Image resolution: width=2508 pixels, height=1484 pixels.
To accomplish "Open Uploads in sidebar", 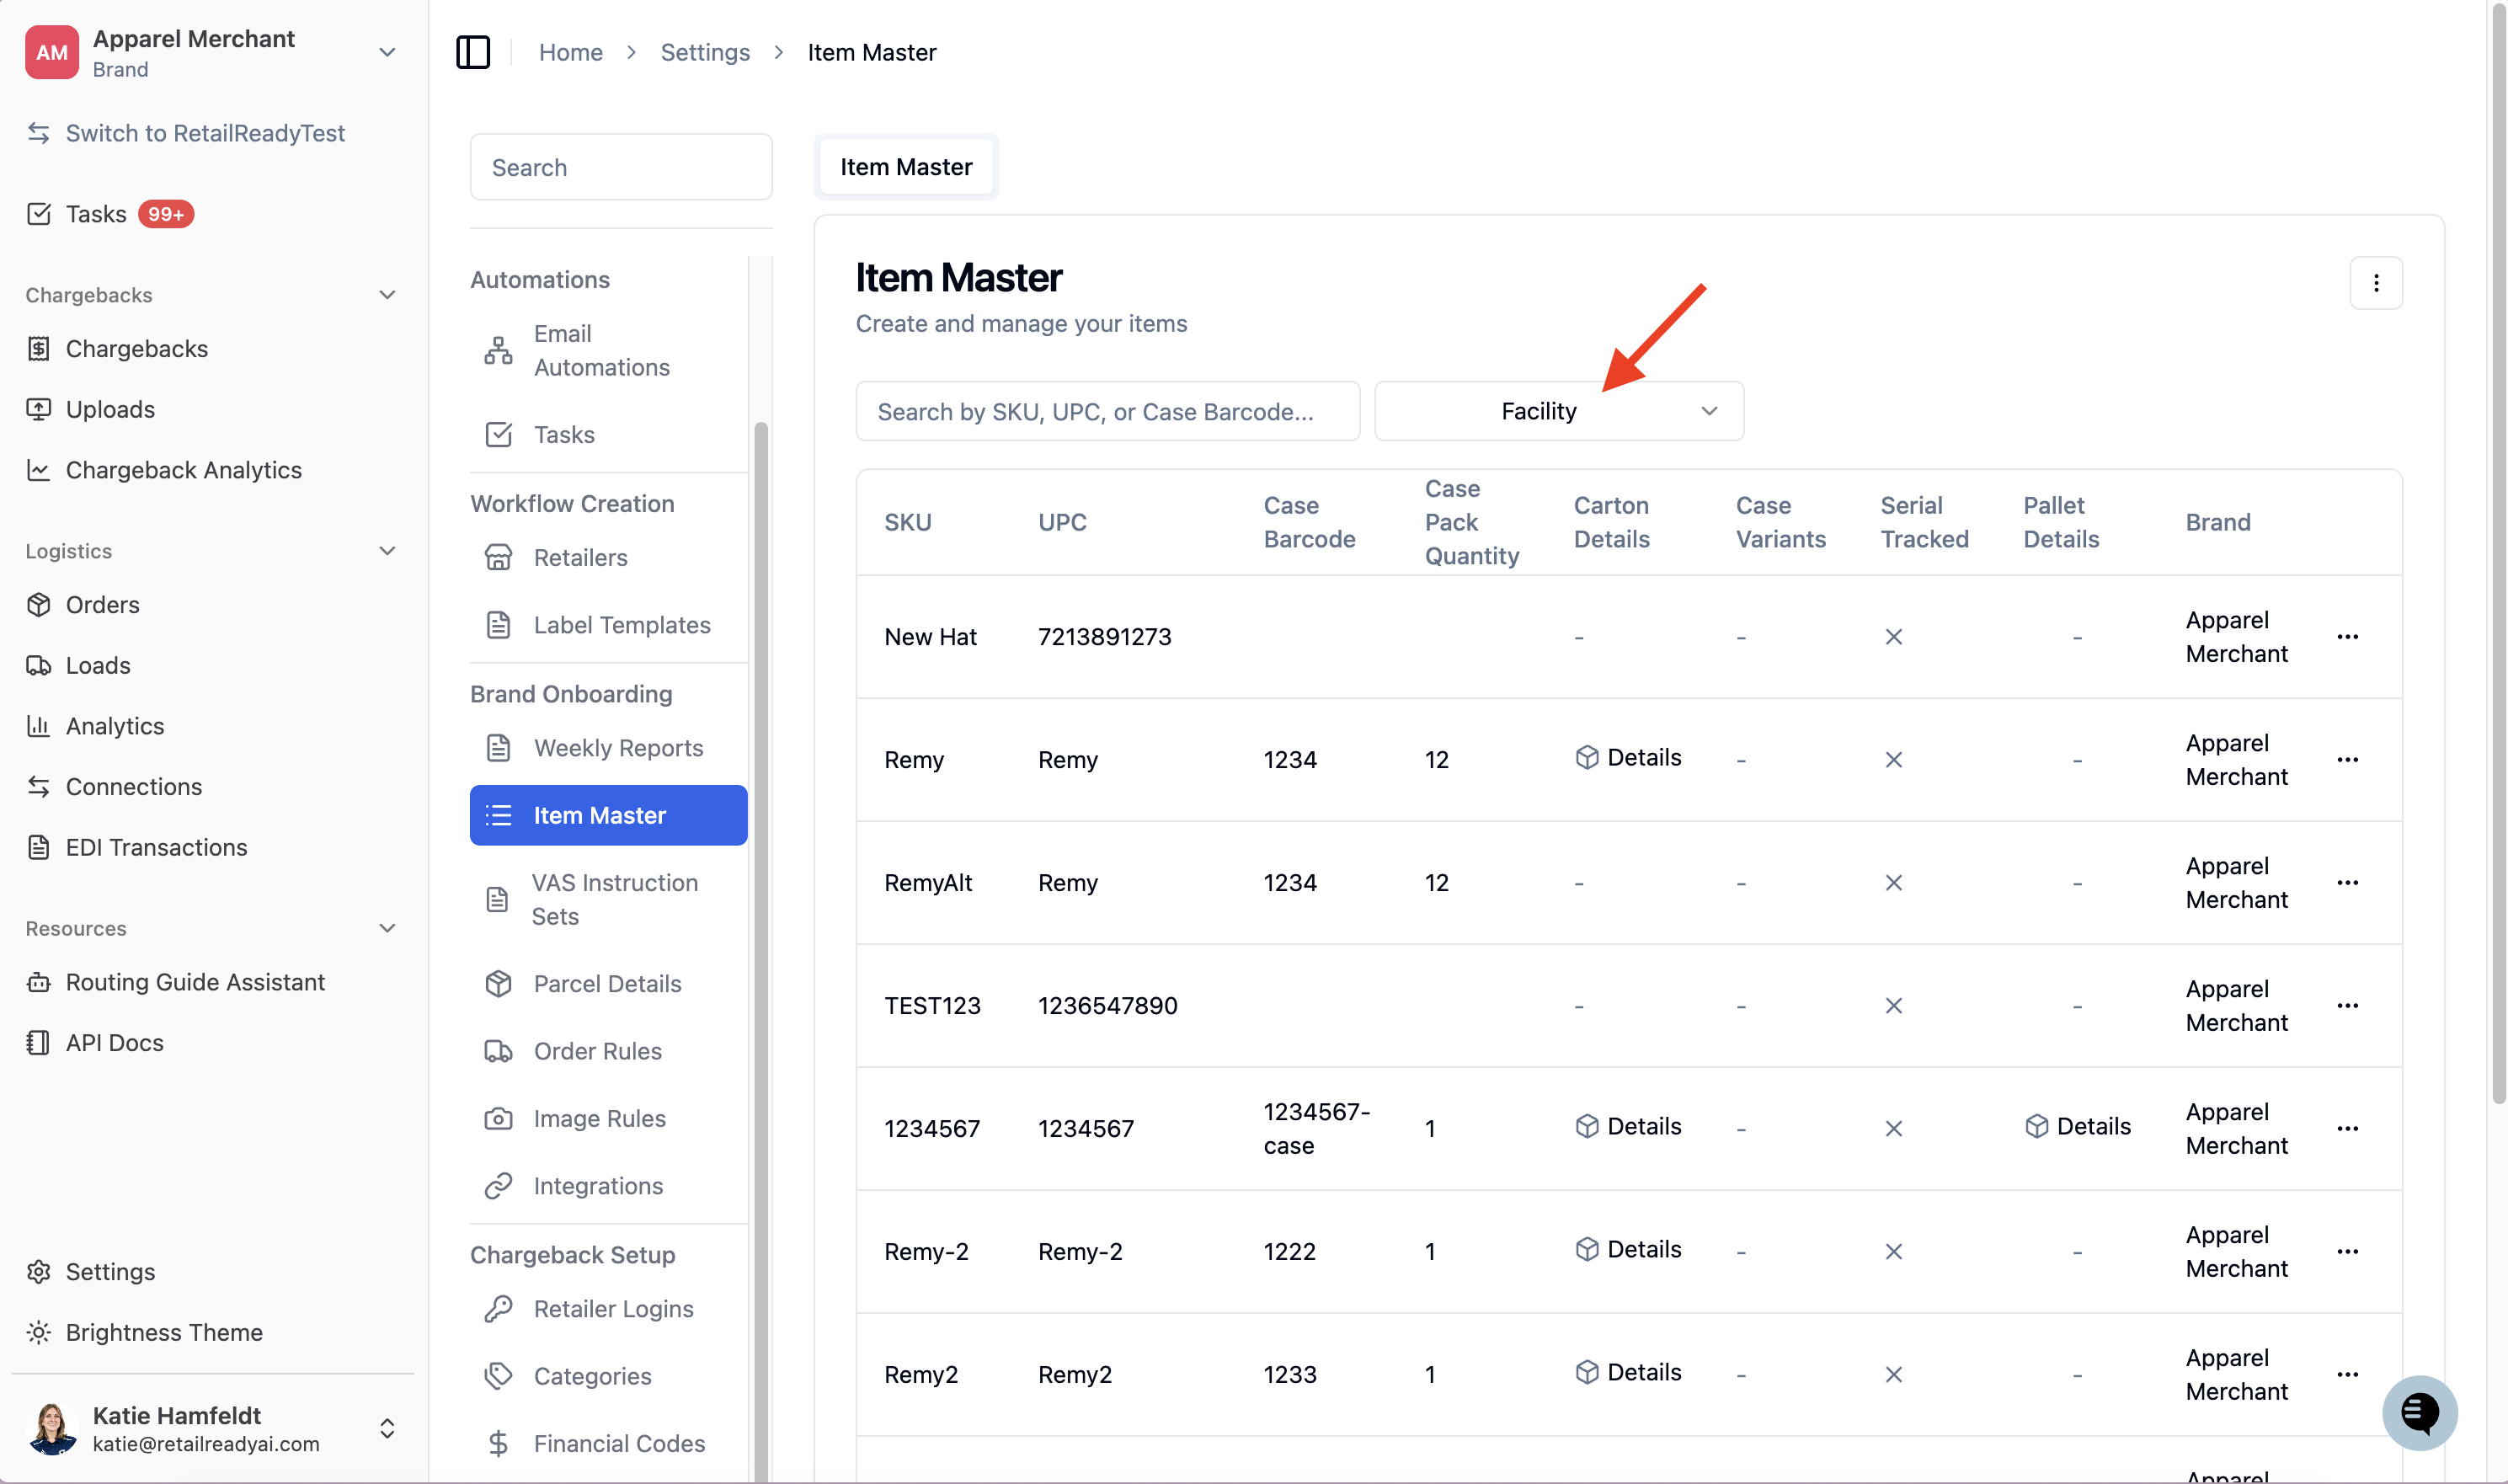I will 90,409.
